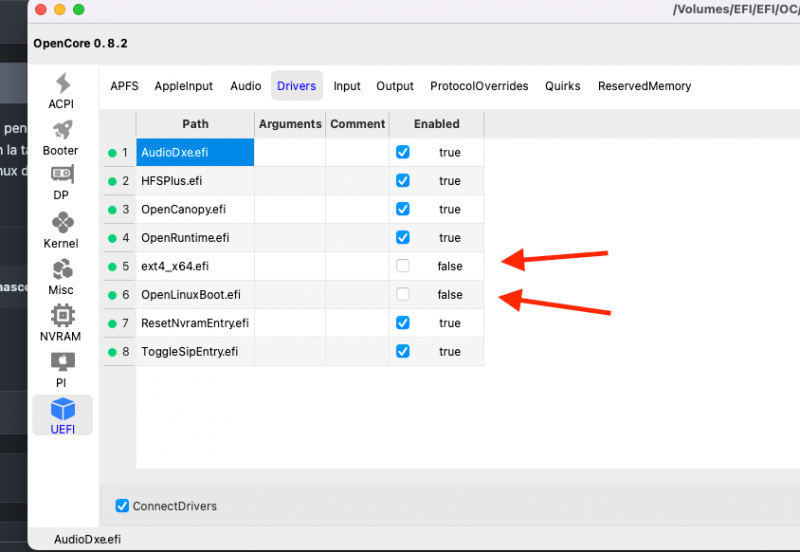The image size is (800, 552).
Task: Open the Booter rocket icon section
Action: coord(62,130)
